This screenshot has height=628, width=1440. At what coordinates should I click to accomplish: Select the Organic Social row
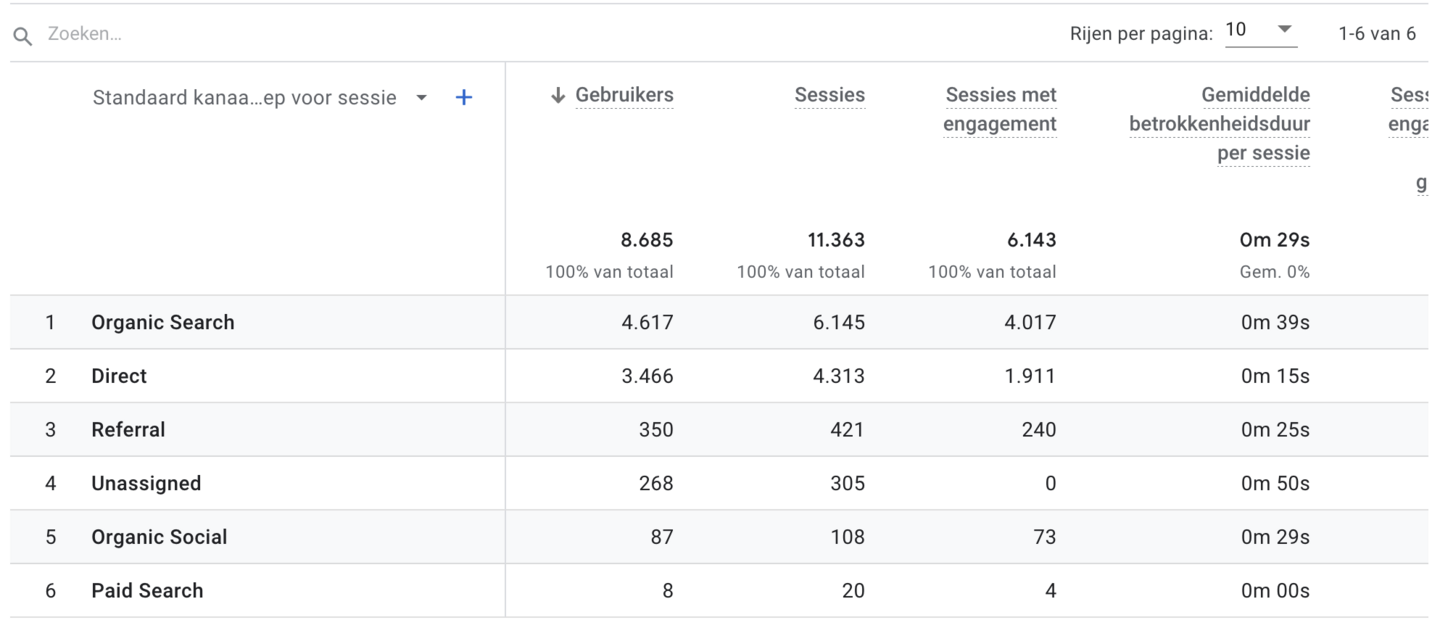[159, 537]
